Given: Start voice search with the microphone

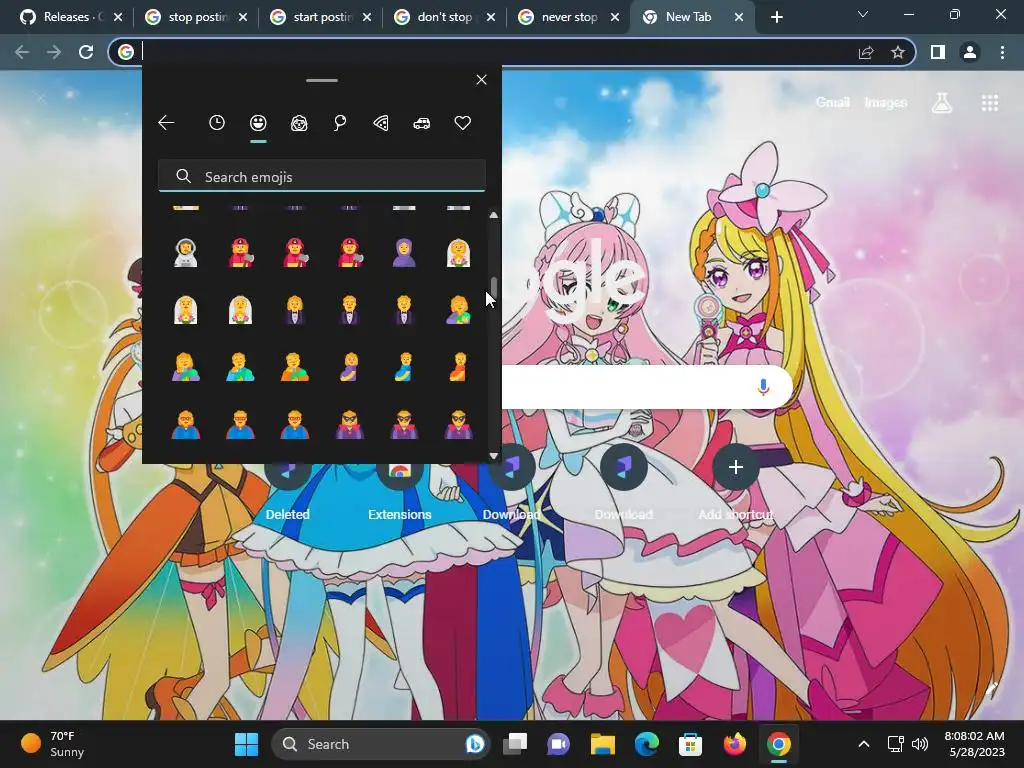Looking at the screenshot, I should point(763,387).
